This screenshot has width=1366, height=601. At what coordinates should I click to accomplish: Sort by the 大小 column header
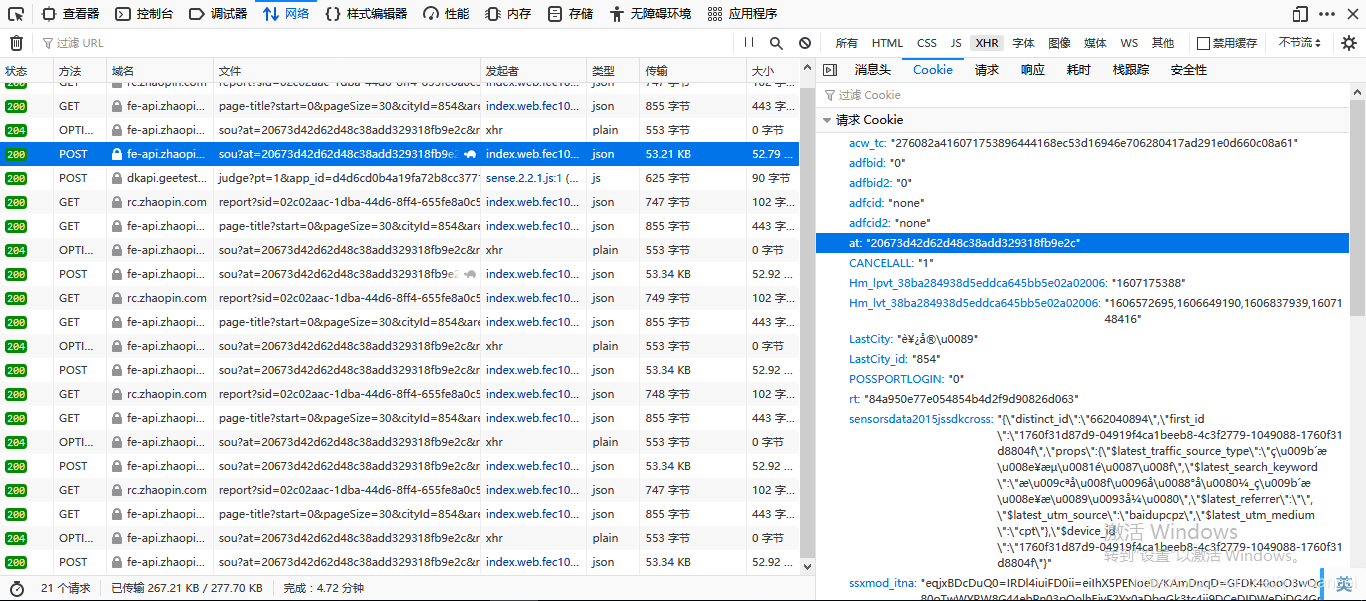pos(772,70)
